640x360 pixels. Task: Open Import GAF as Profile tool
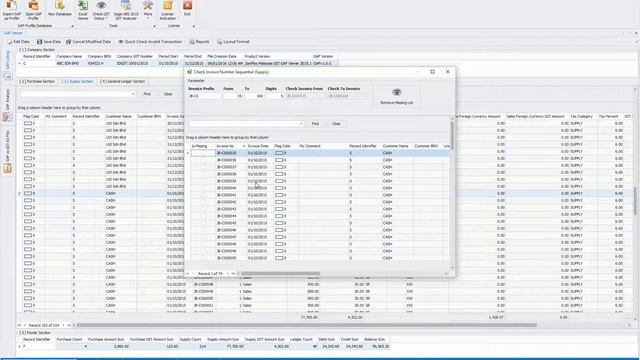point(11,10)
